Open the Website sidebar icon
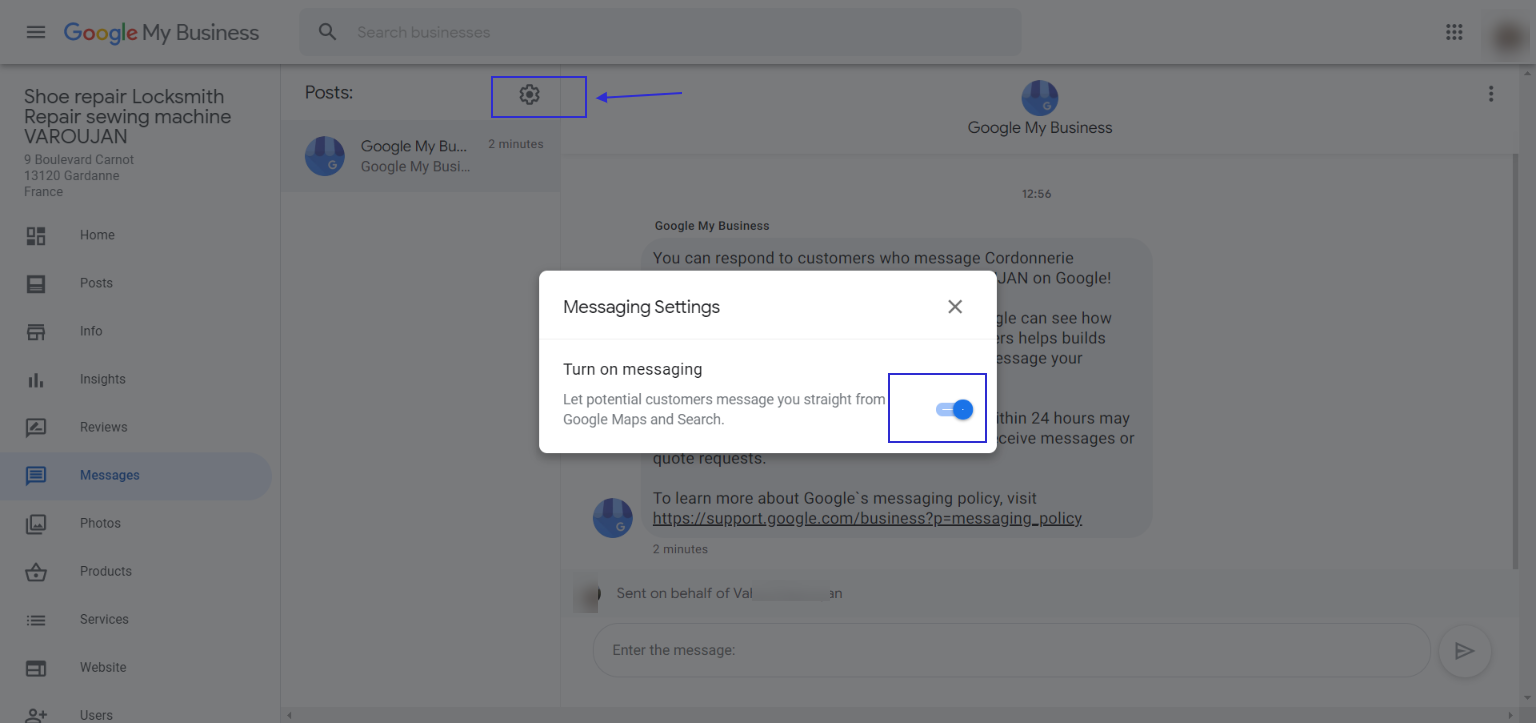Screen dimensions: 1536x723 tap(36, 667)
